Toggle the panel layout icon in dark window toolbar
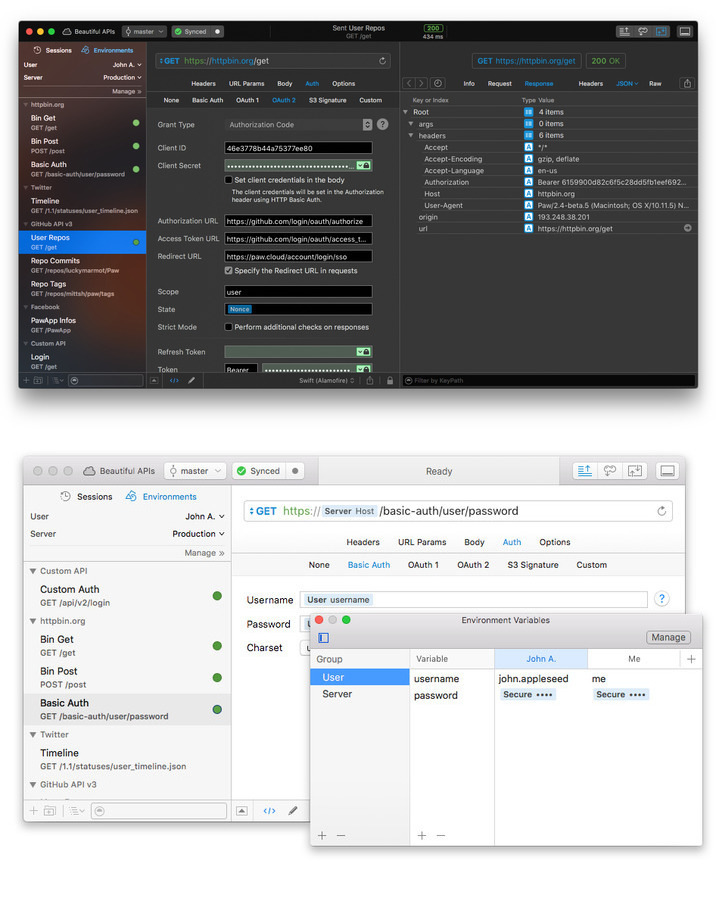Viewport: 716px width, 905px height. point(685,32)
